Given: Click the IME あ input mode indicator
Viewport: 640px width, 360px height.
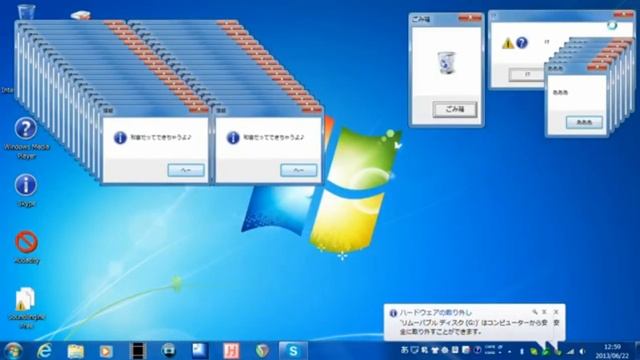Looking at the screenshot, I should (404, 350).
